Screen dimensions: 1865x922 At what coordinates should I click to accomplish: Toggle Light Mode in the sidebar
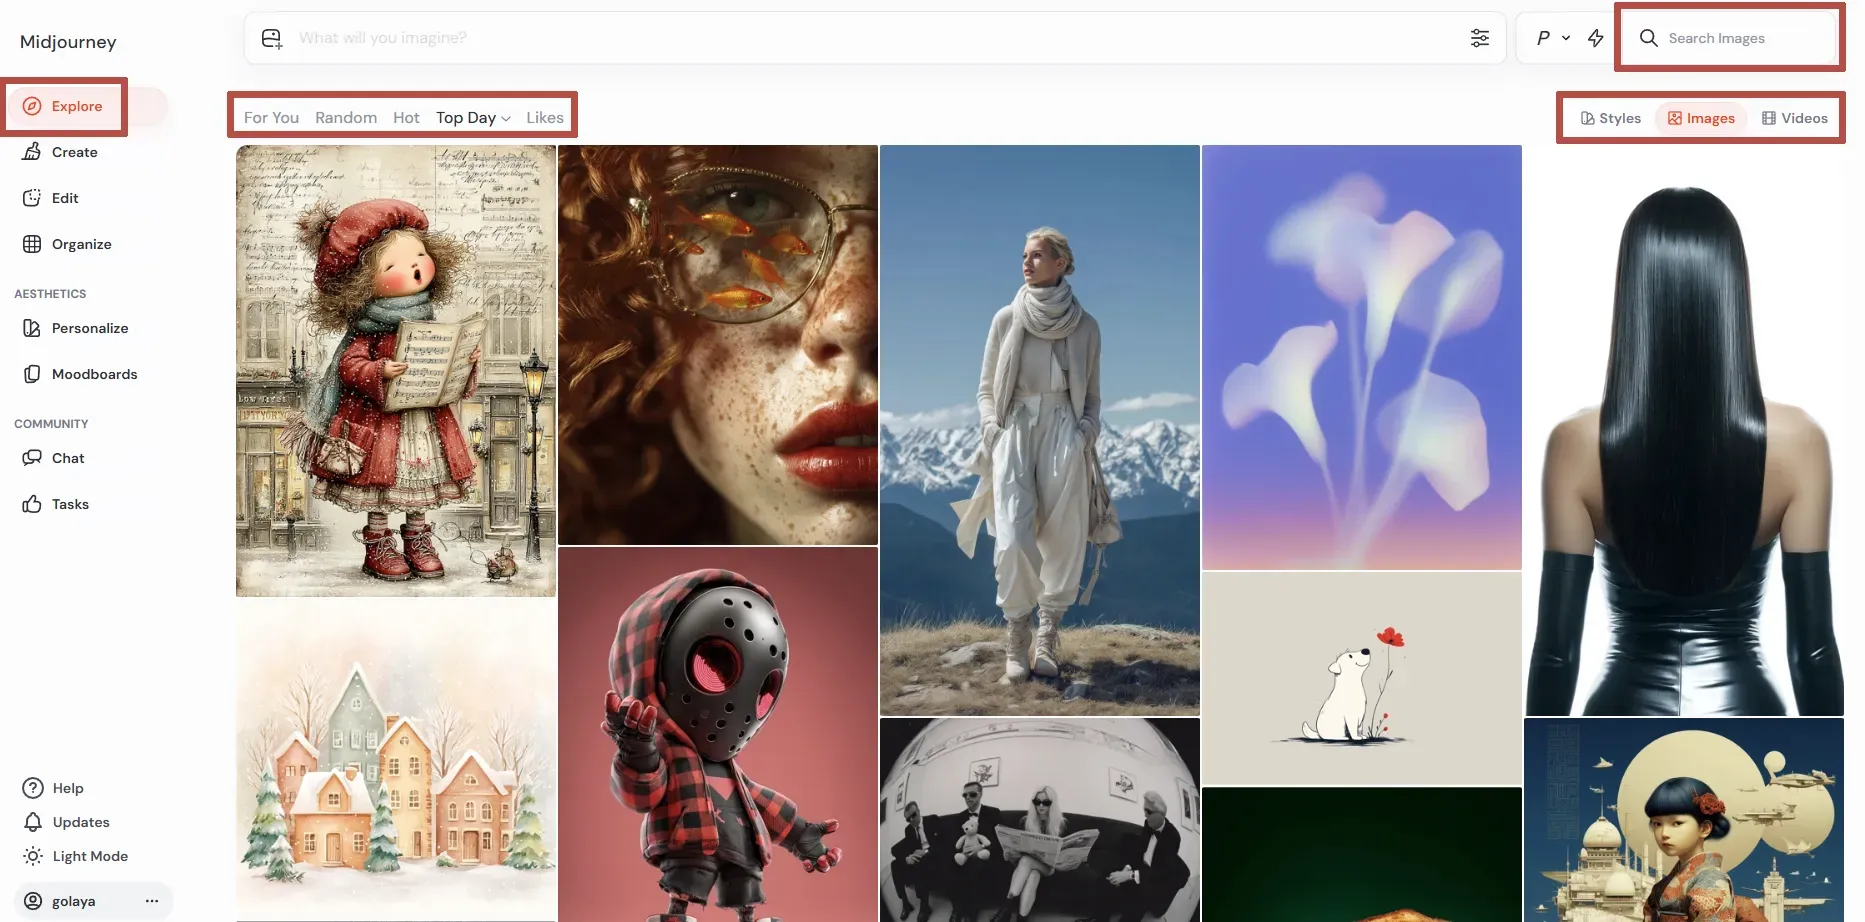(89, 856)
